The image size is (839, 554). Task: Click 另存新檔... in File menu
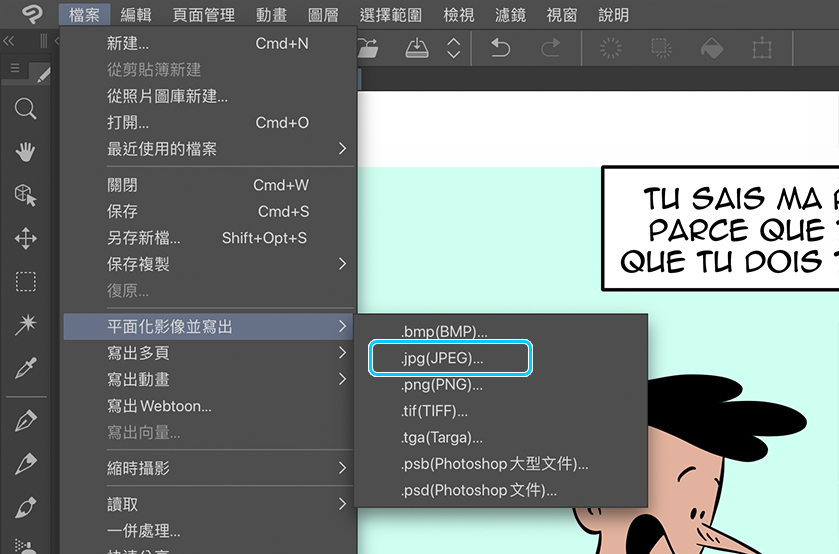[144, 238]
